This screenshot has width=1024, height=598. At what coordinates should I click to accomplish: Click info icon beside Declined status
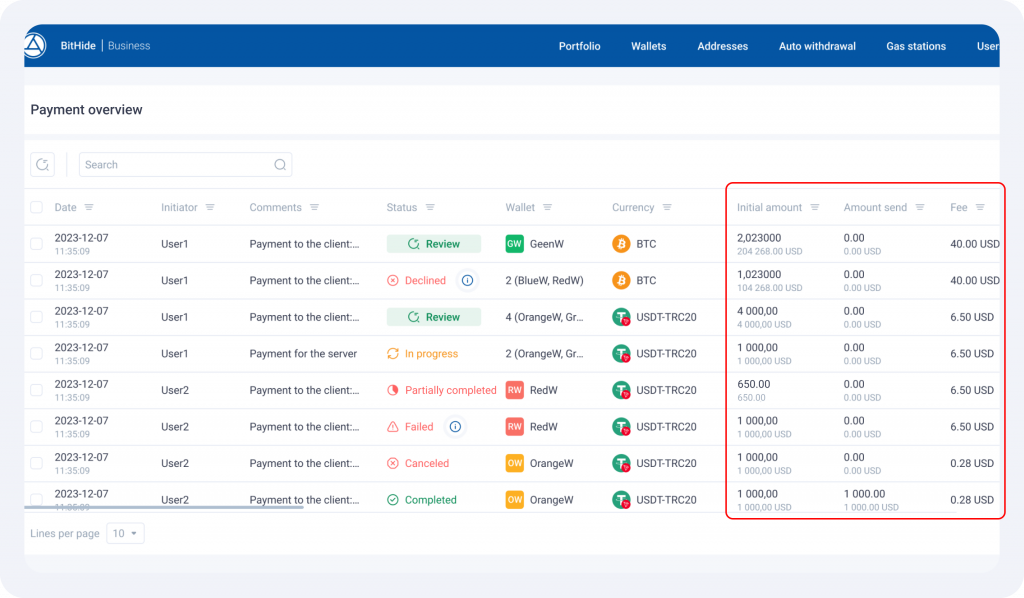tap(466, 281)
